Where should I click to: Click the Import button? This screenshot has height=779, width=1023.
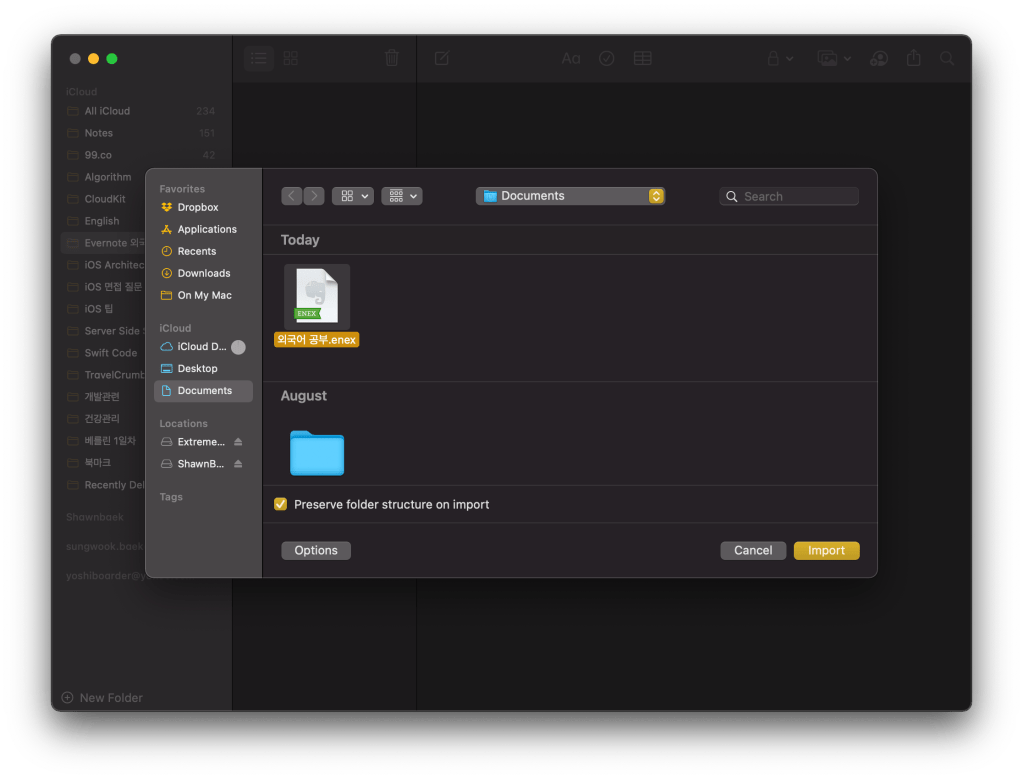(x=826, y=550)
